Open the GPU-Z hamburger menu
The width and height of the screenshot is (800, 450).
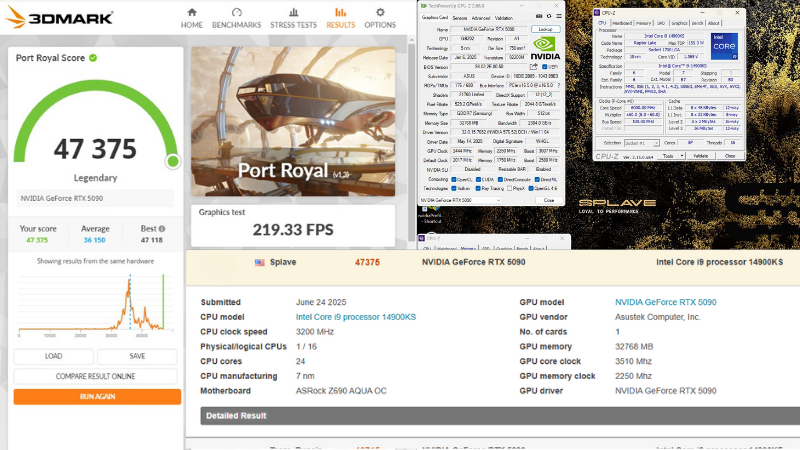(559, 16)
